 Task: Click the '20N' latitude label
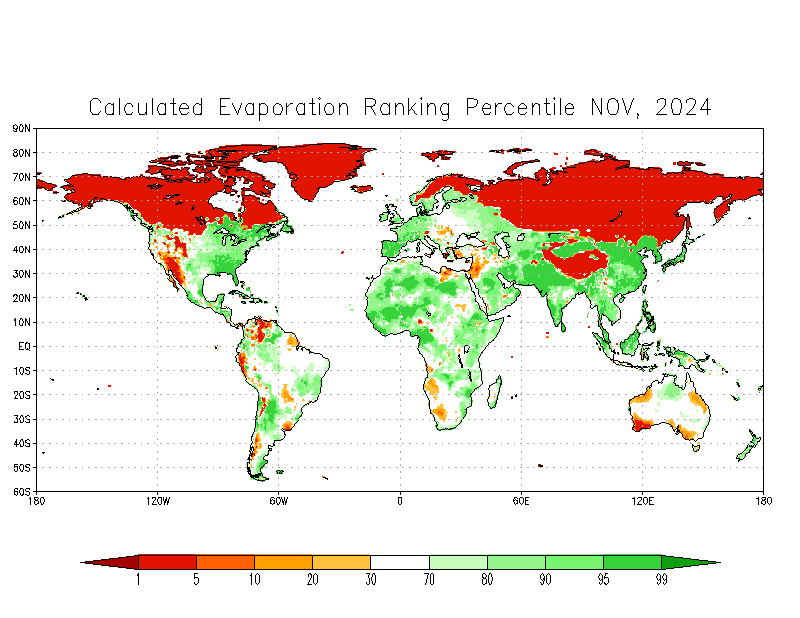21,298
